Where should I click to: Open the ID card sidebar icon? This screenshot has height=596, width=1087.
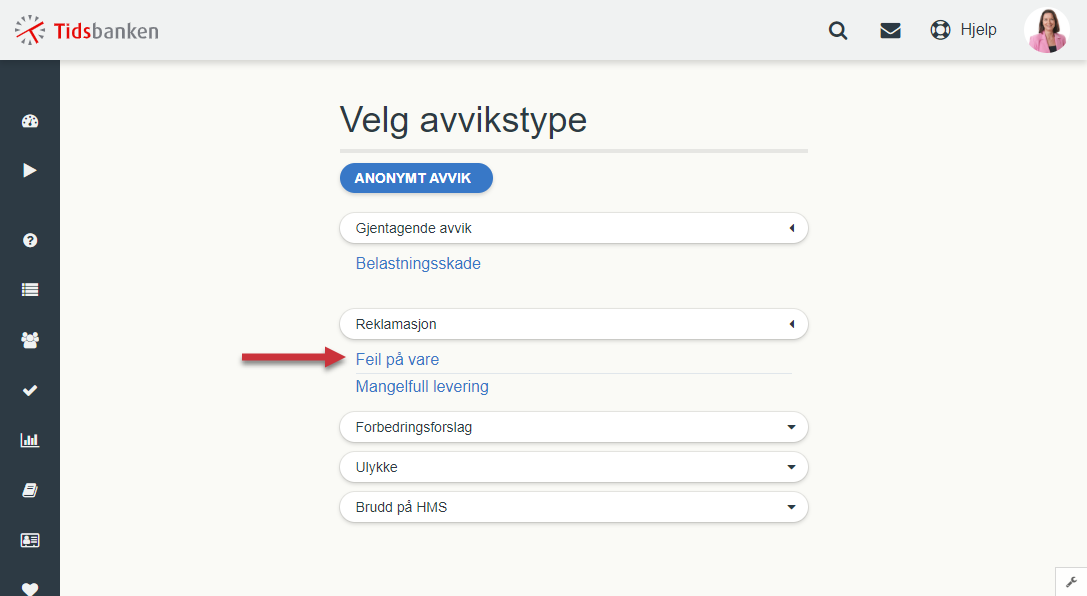click(30, 540)
